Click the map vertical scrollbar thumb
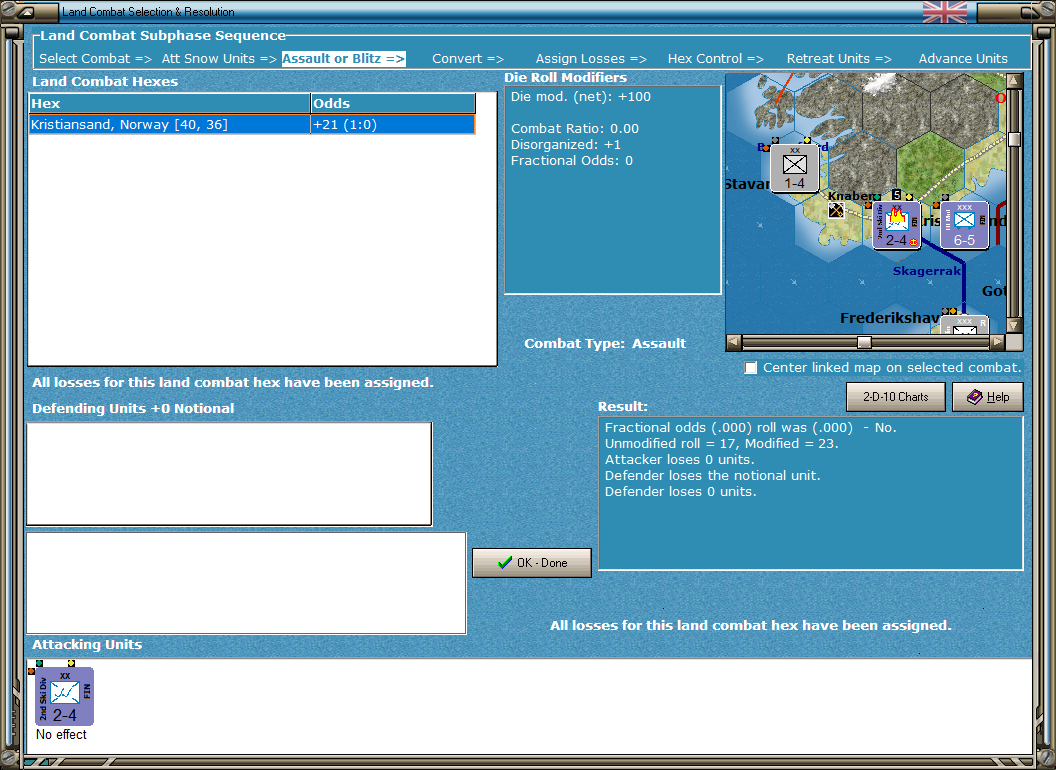1056x770 pixels. point(1014,139)
